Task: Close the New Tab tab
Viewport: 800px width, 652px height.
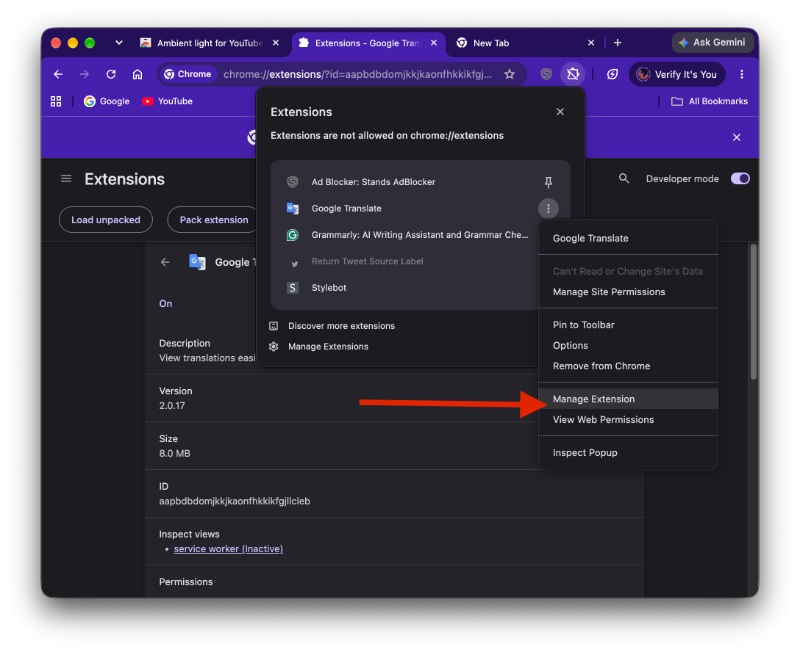Action: point(591,43)
